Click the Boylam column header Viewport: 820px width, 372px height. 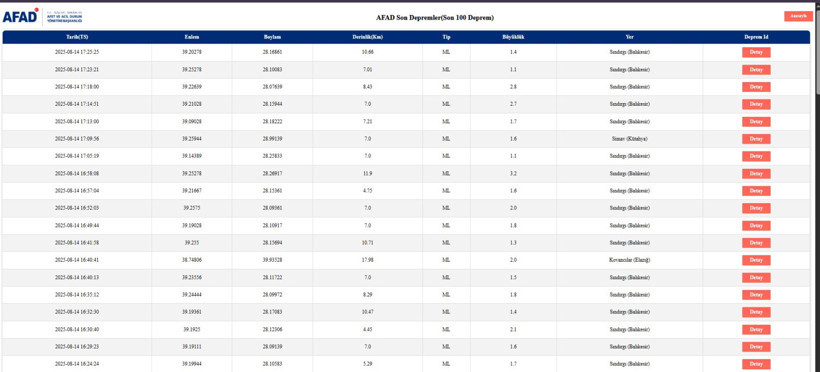tap(272, 37)
